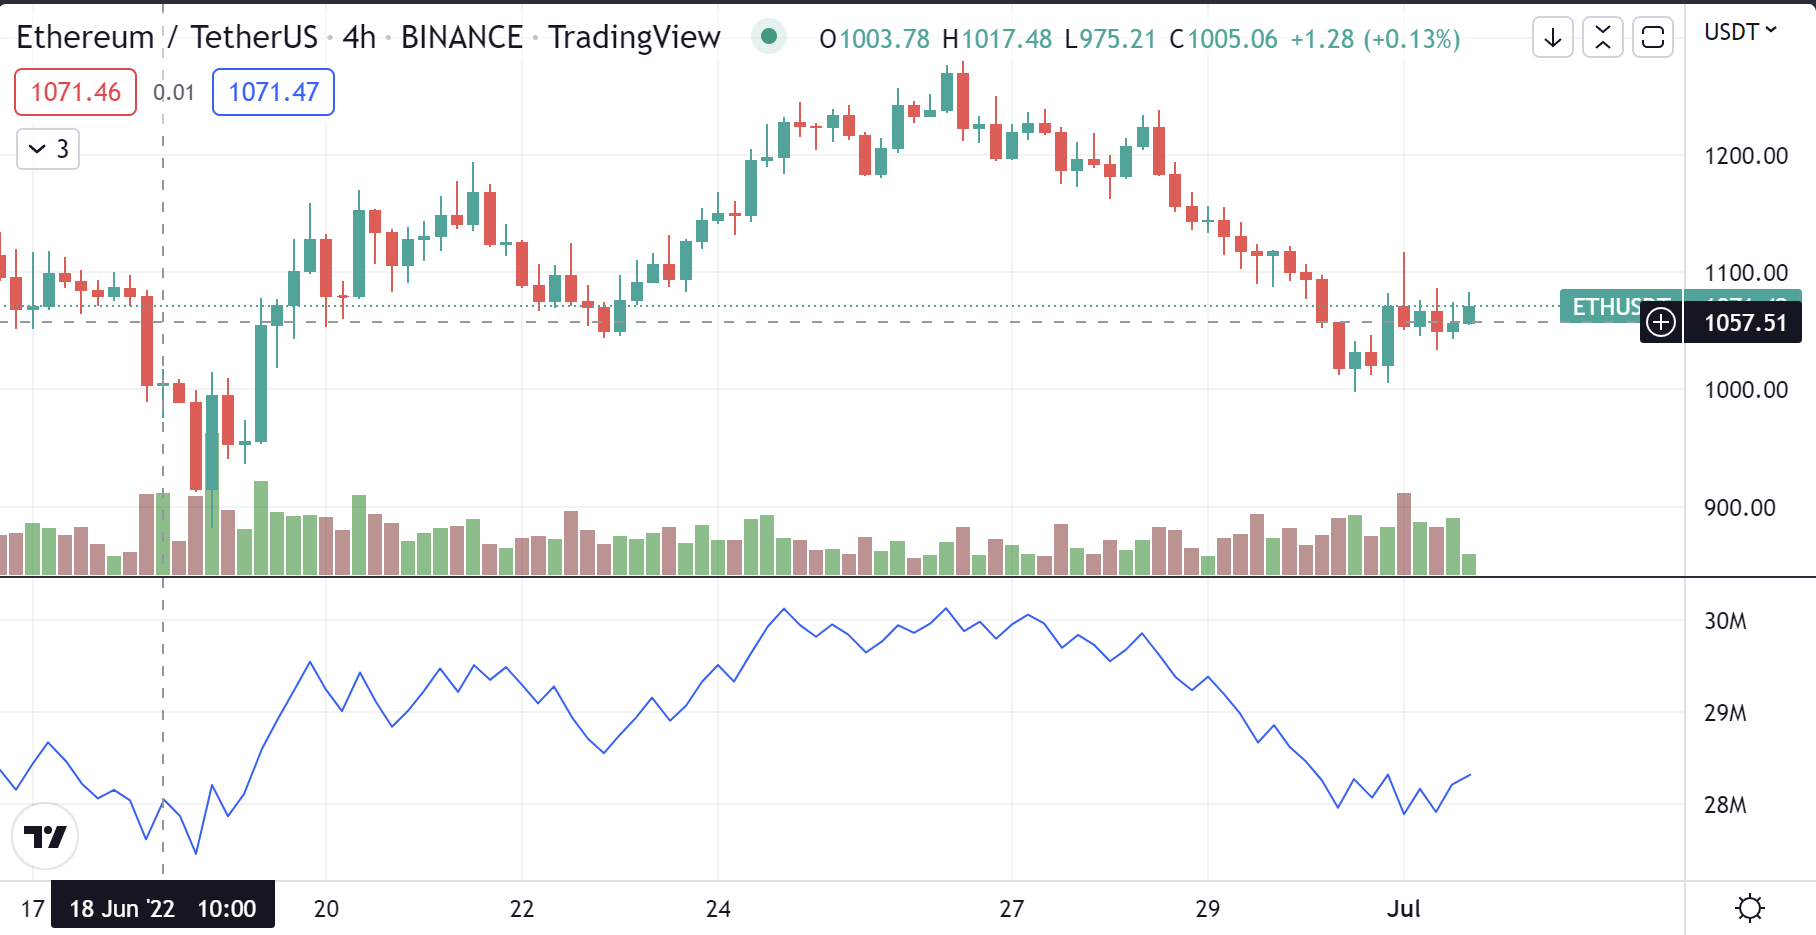The image size is (1816, 935).
Task: Click the 1100.00 price axis label
Action: point(1746,273)
